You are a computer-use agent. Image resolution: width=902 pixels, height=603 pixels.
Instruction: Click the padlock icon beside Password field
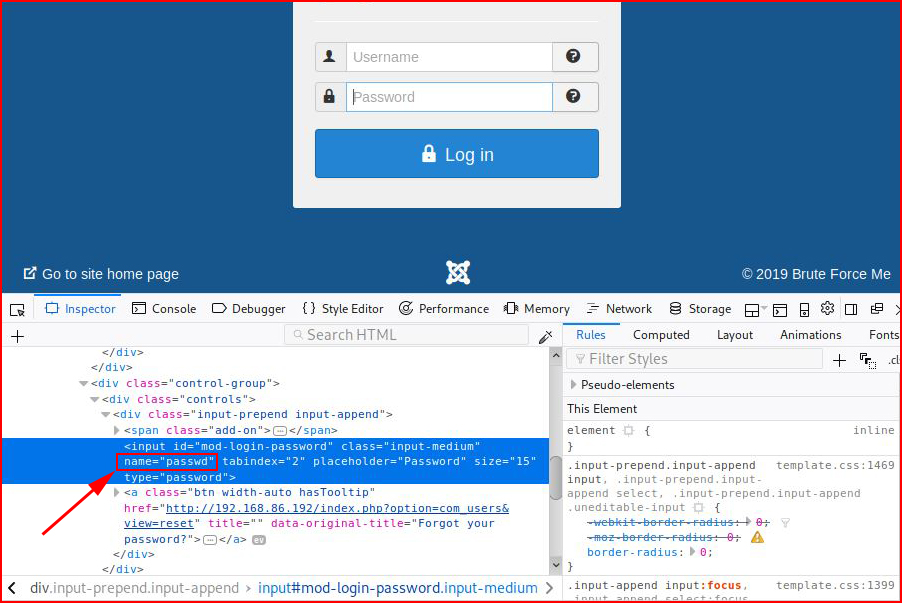[x=329, y=96]
